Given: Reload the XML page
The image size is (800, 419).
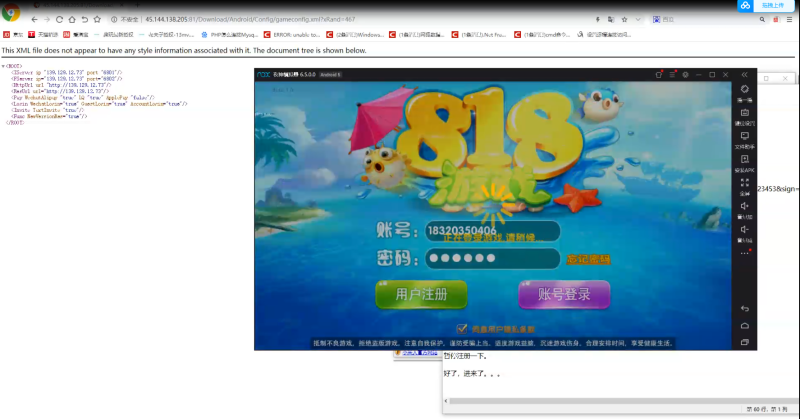Looking at the screenshot, I should 59,19.
